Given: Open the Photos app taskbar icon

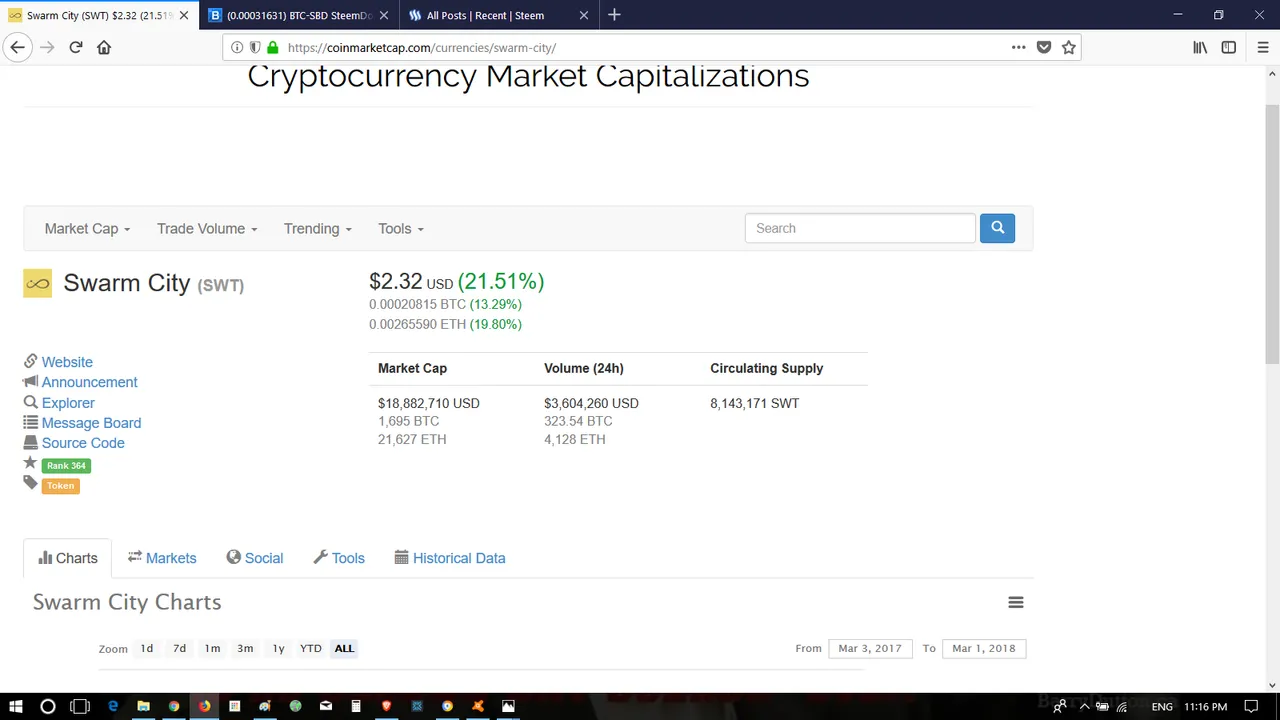Looking at the screenshot, I should [508, 706].
